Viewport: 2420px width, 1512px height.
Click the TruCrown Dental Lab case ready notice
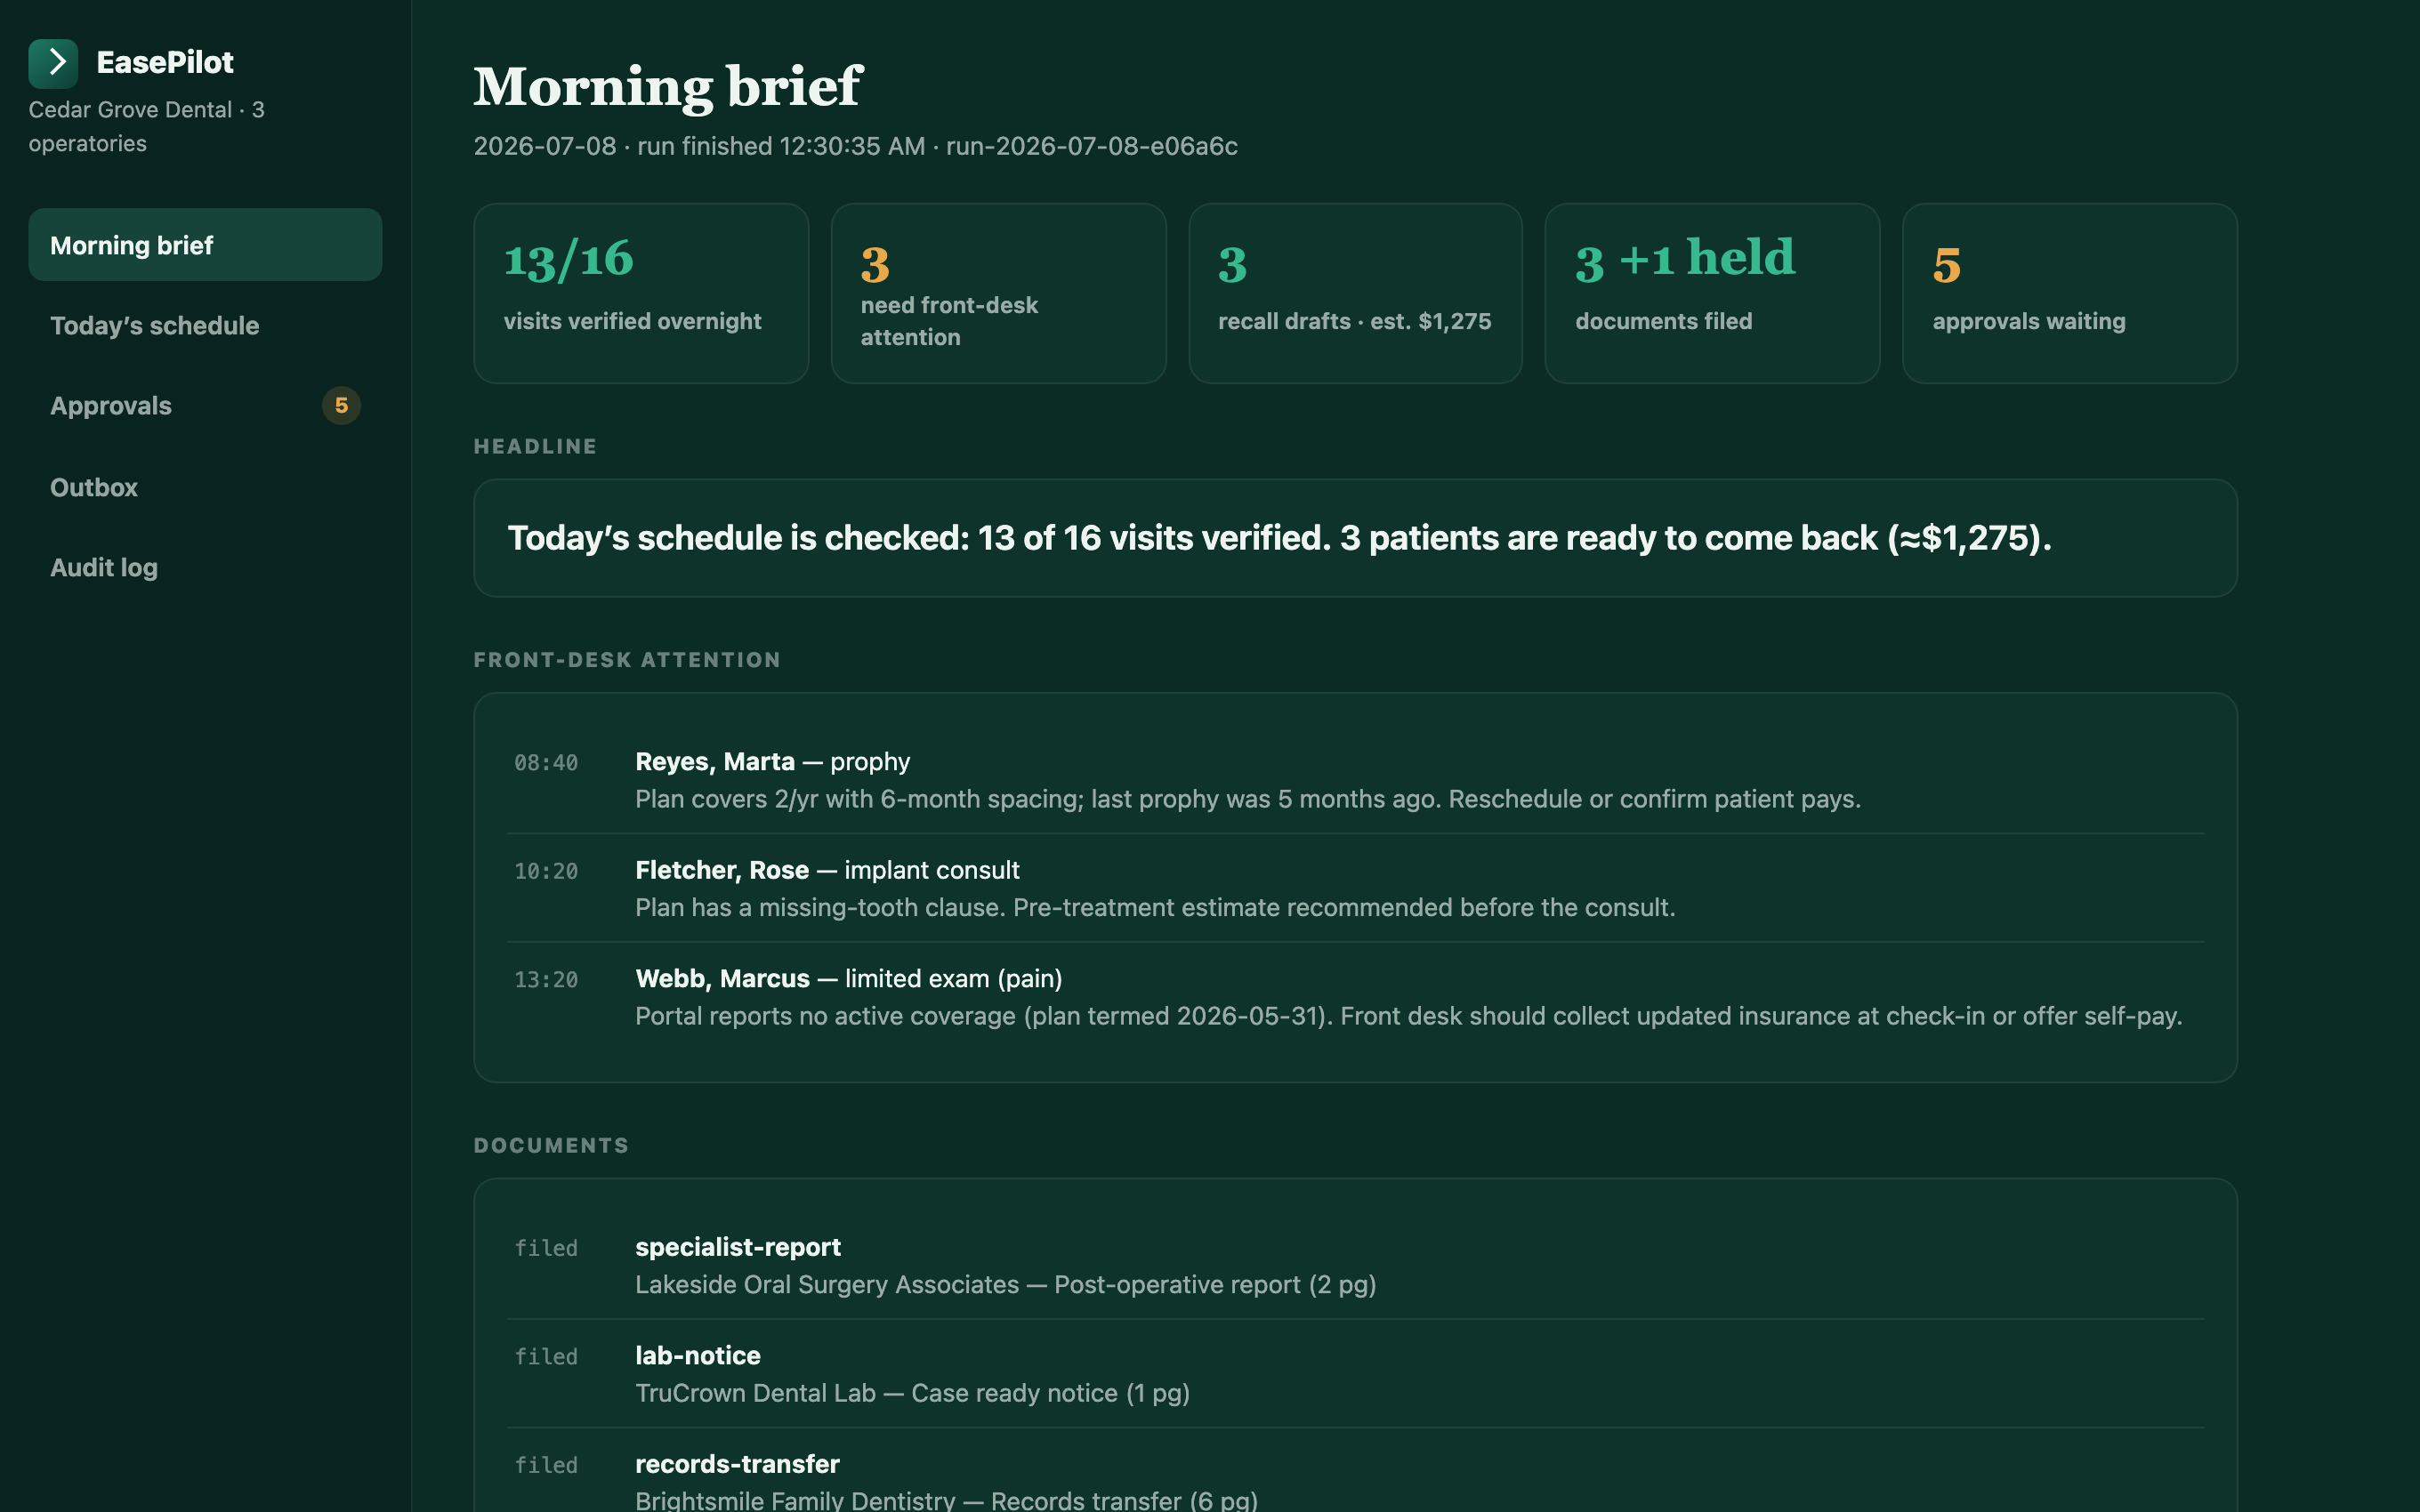(x=912, y=1393)
